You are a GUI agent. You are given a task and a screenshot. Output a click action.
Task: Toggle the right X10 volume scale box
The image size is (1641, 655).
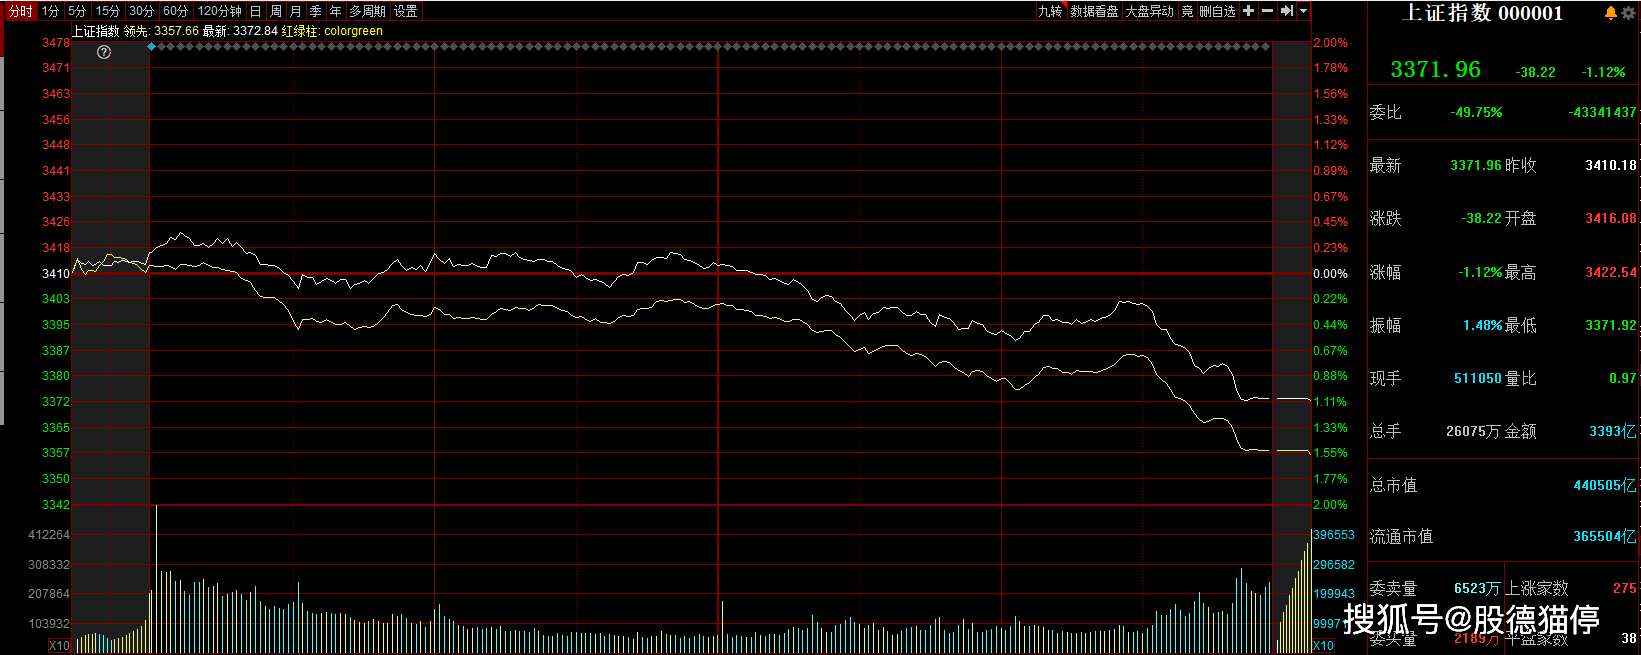(x=1323, y=645)
